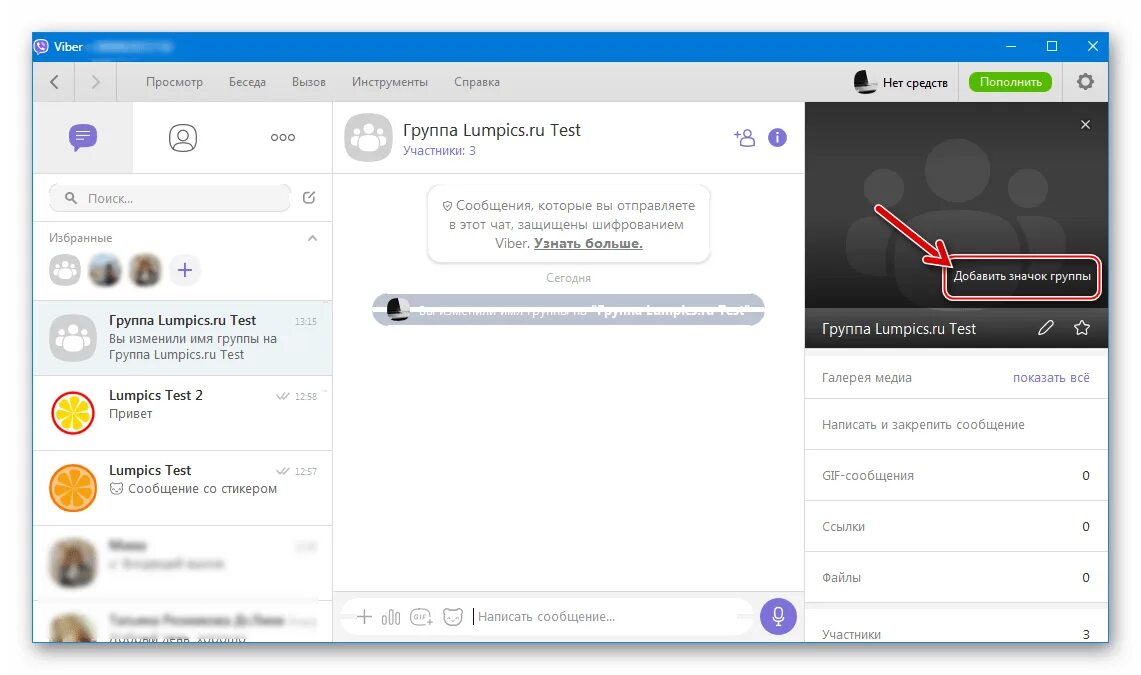
Task: Click the Lumpics Test orange avatar
Action: (73, 488)
